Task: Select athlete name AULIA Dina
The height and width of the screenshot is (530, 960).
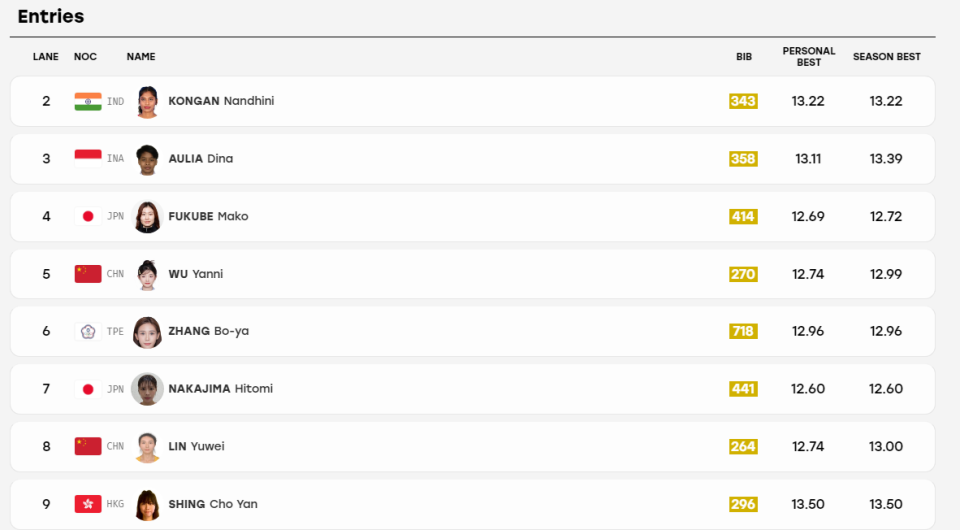Action: [201, 159]
